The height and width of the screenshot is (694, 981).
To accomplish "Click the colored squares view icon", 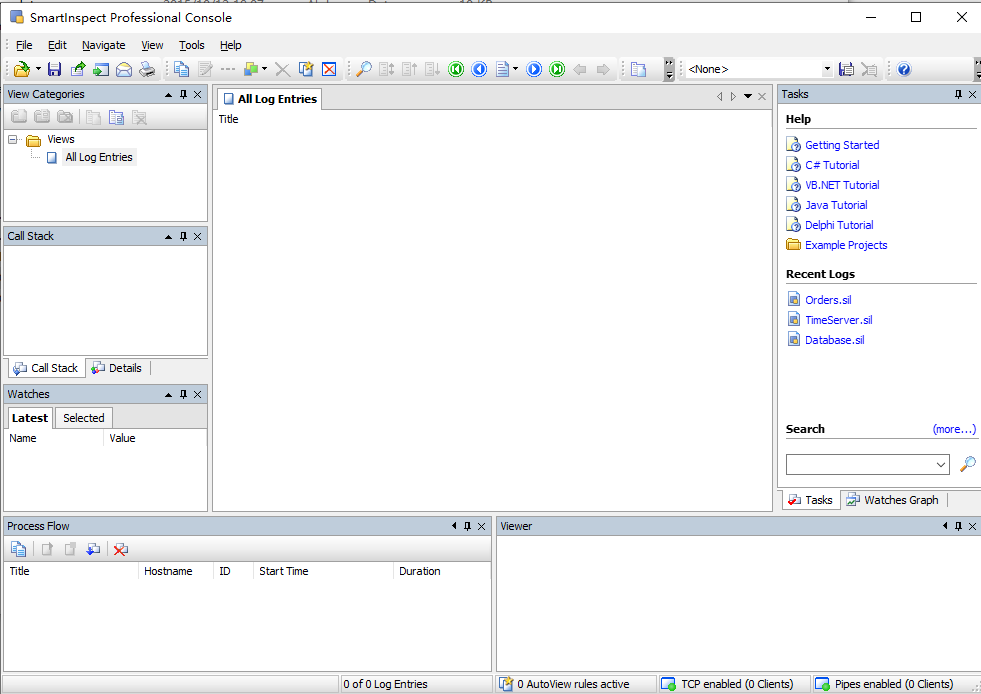I will [252, 69].
